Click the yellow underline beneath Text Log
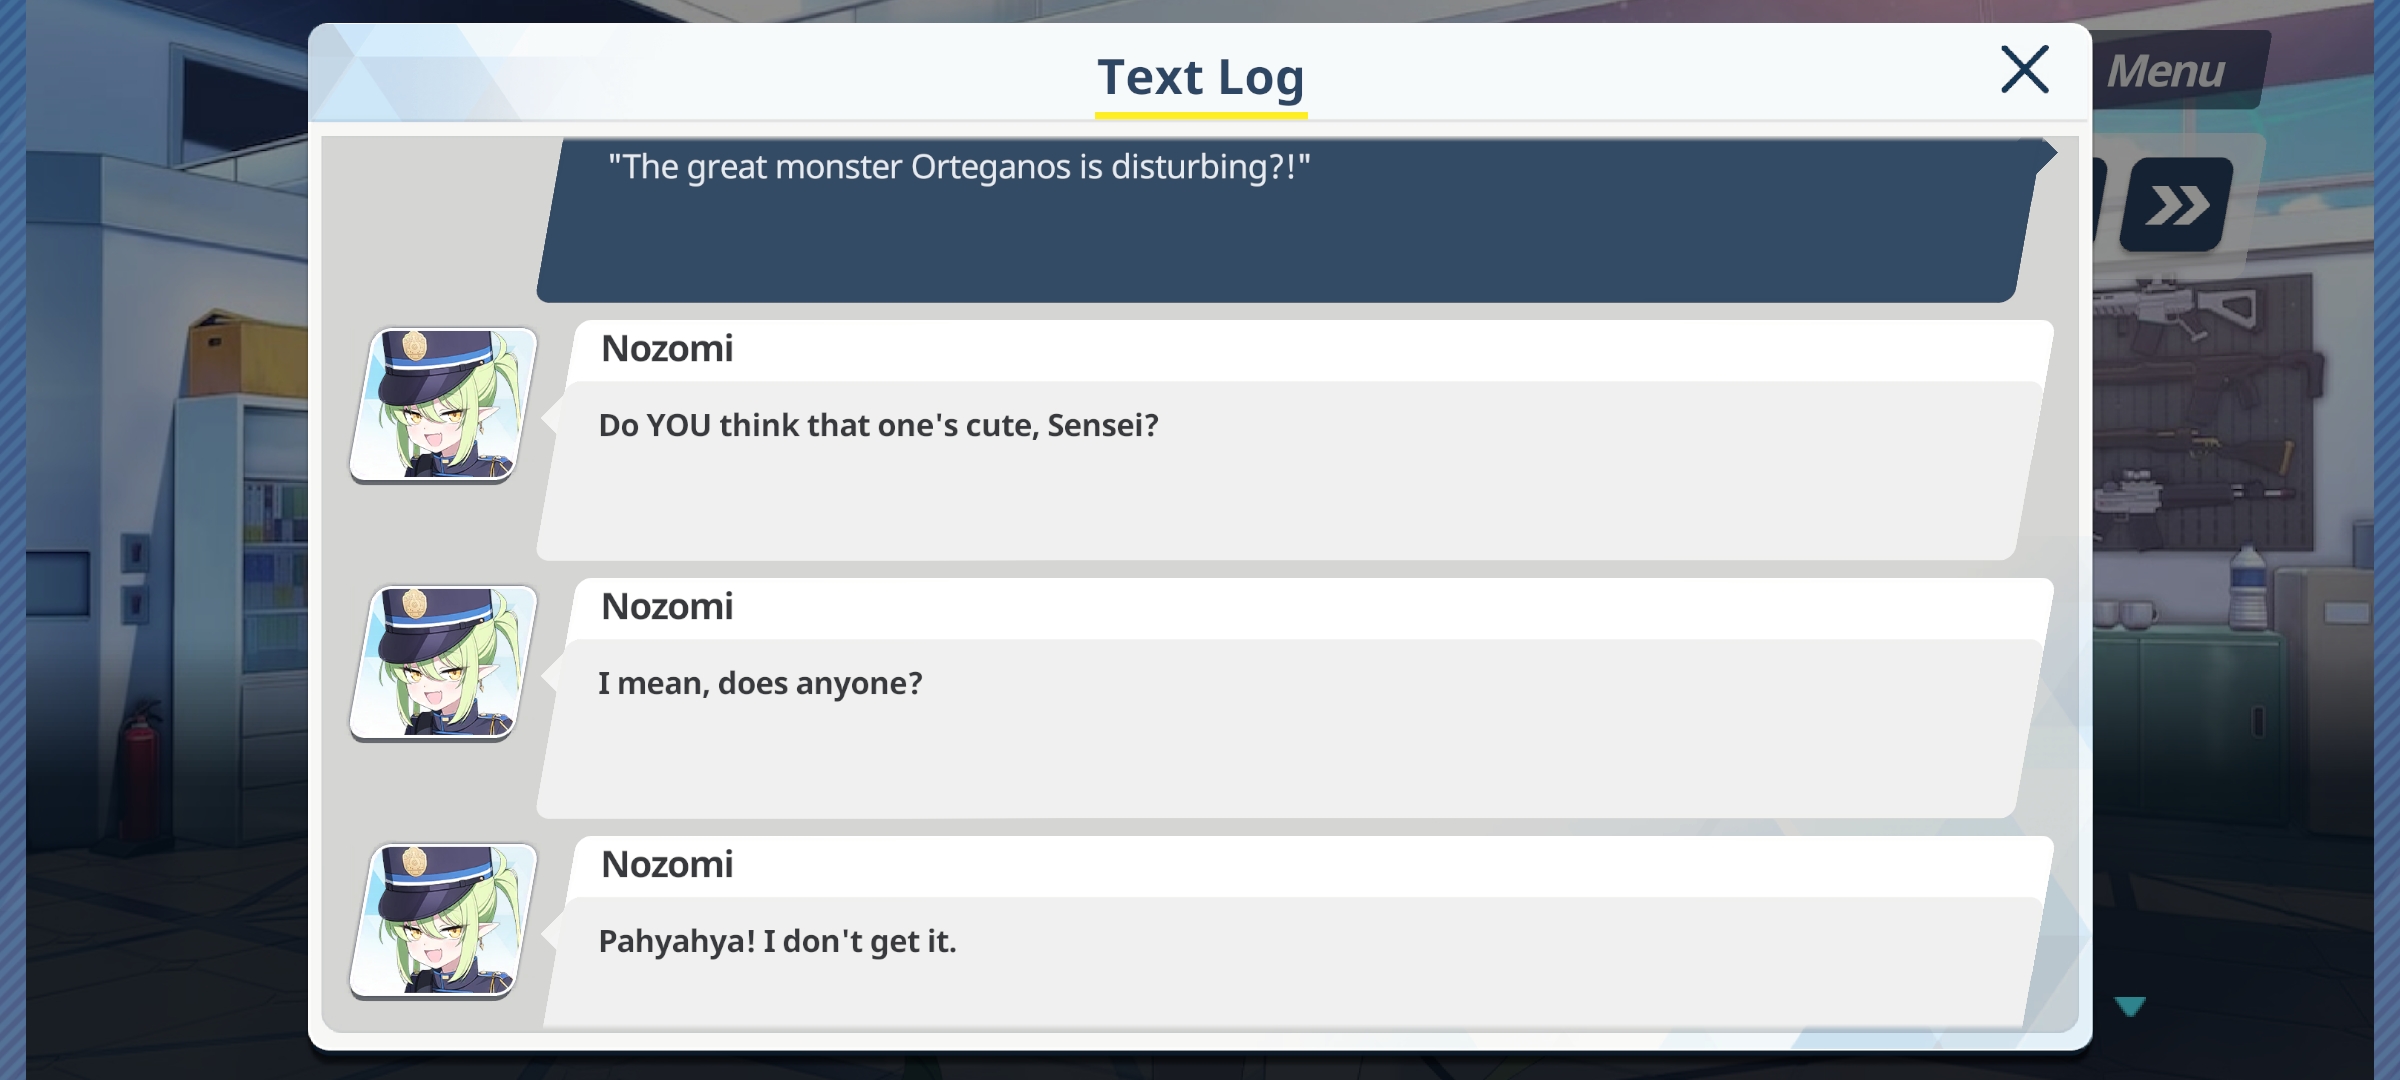The image size is (2400, 1080). (1201, 116)
